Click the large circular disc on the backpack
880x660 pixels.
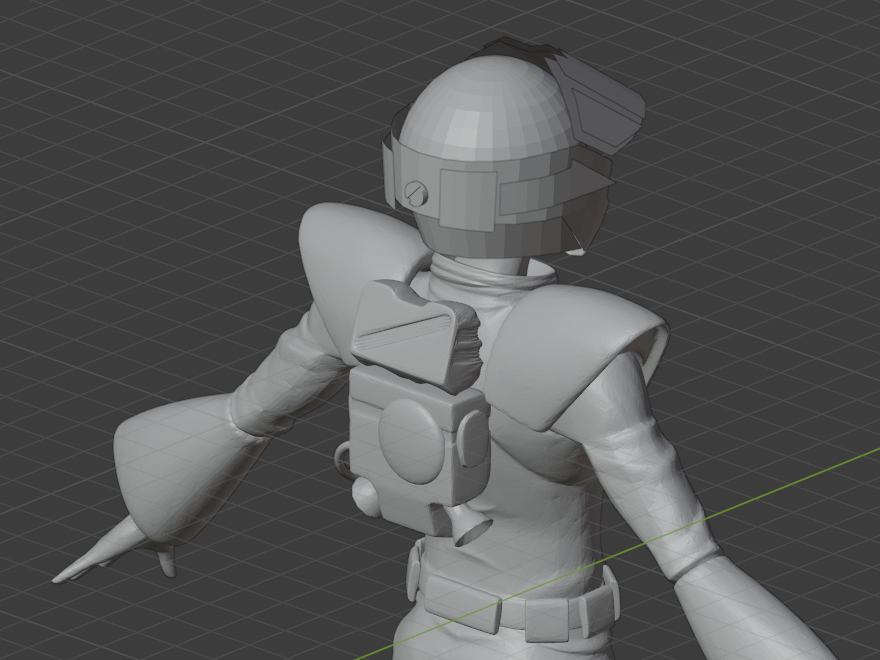(x=411, y=441)
